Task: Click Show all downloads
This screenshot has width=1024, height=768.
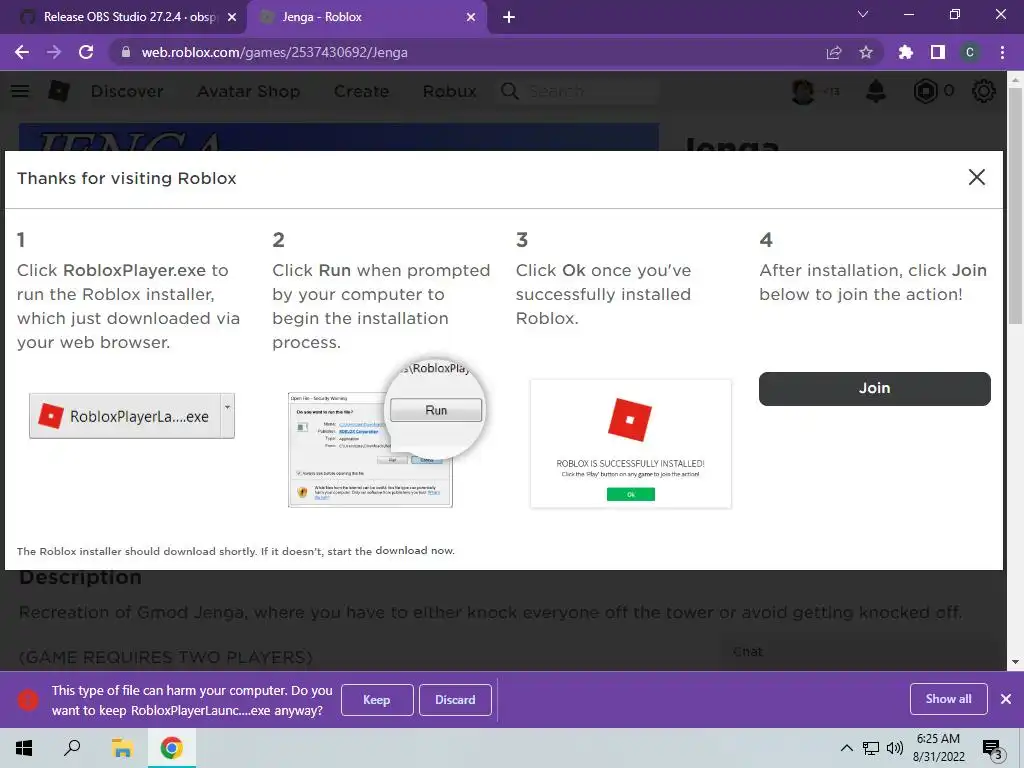Action: [948, 699]
